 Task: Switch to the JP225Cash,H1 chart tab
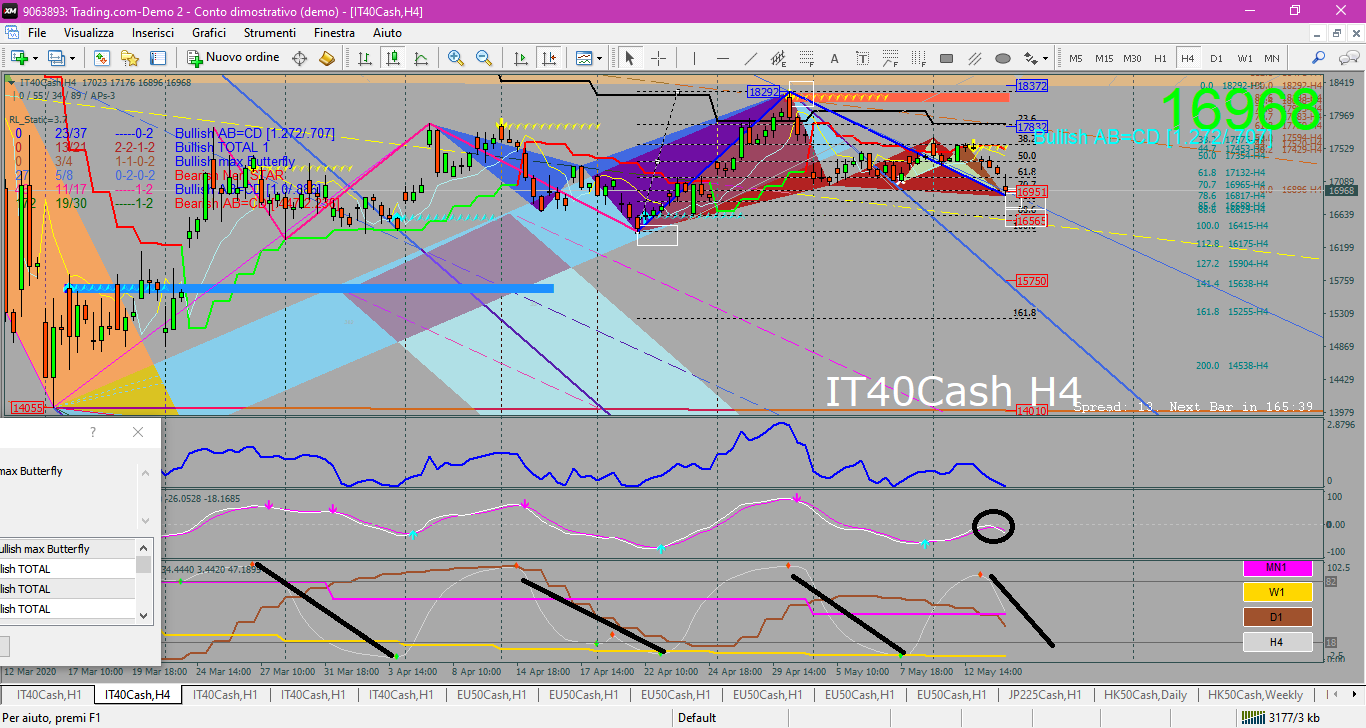(1045, 694)
